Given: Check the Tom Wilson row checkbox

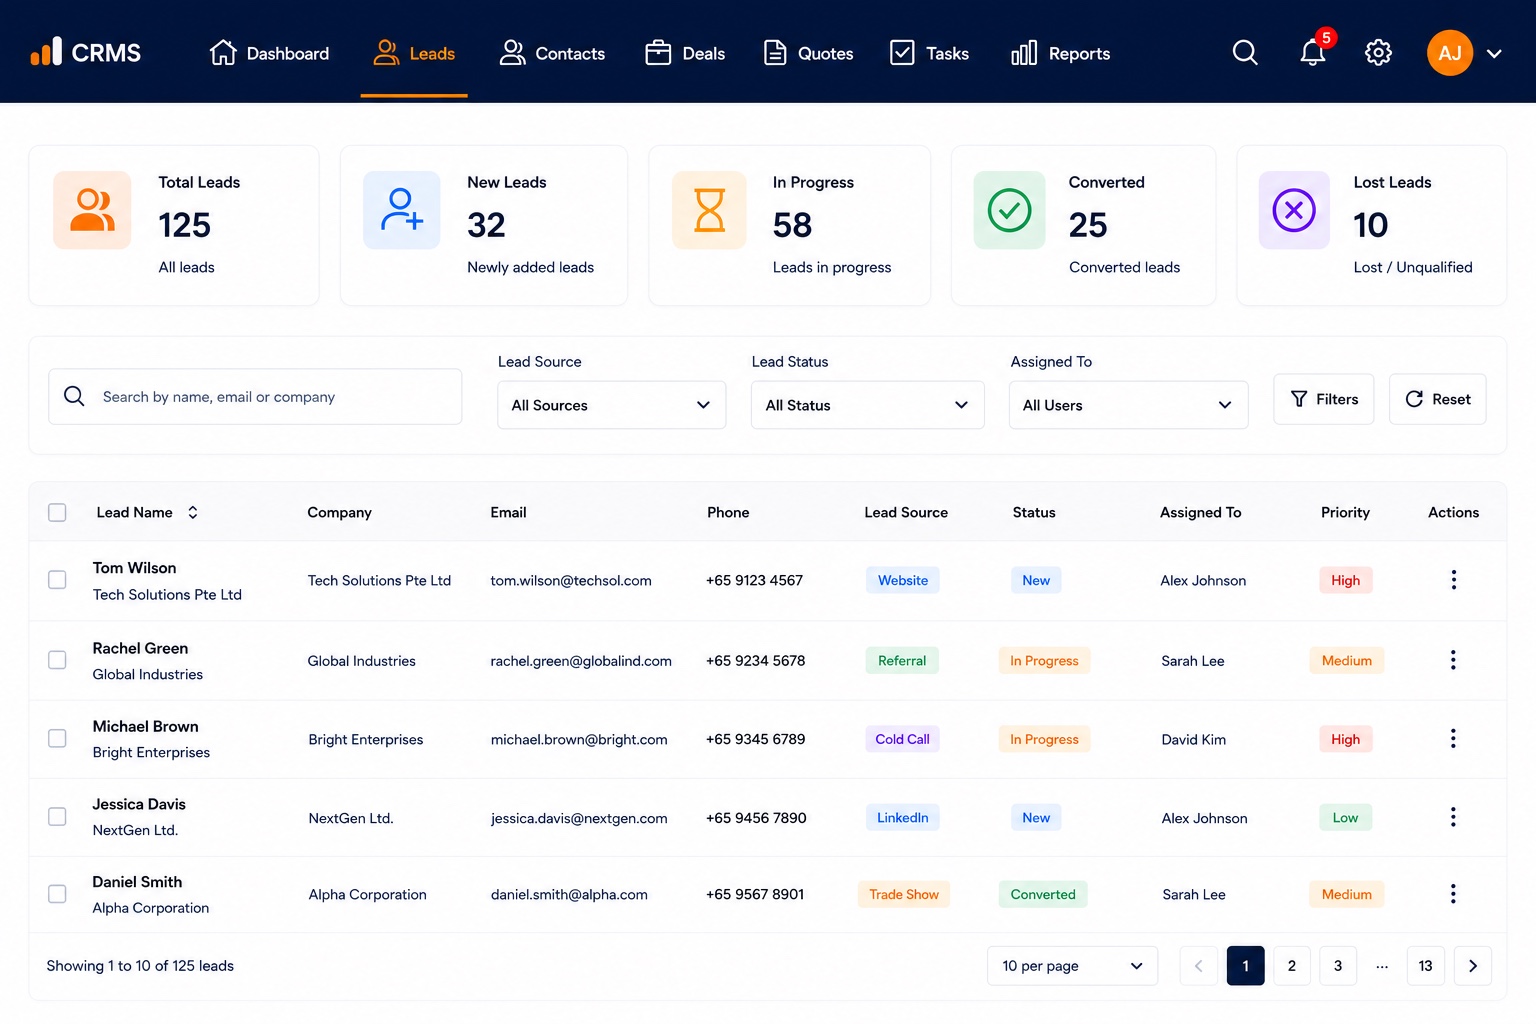Looking at the screenshot, I should point(57,580).
